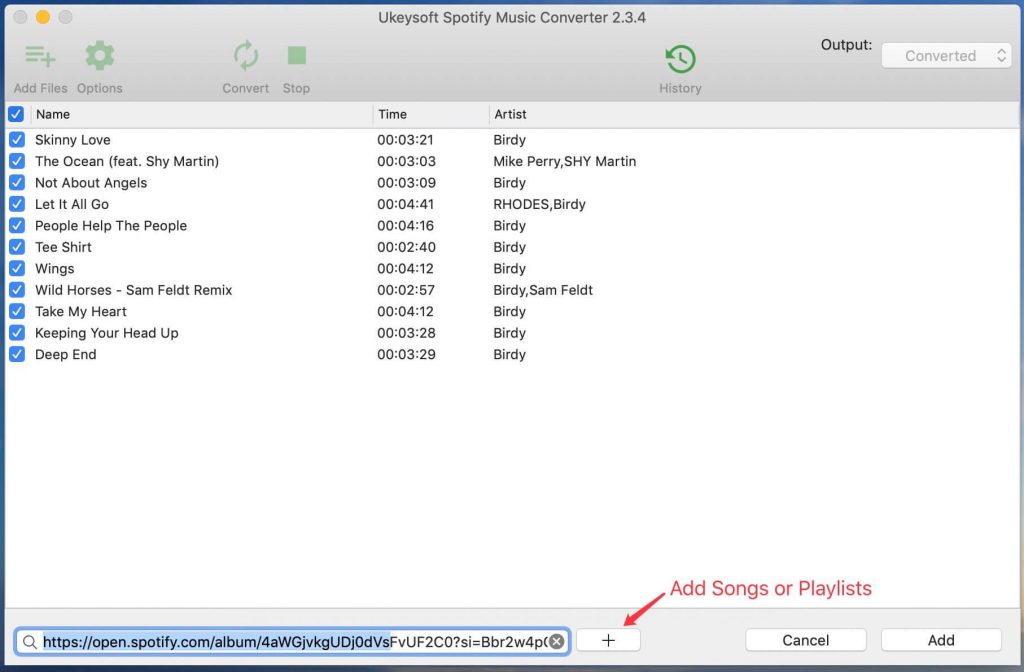Sort the list by Name column header
This screenshot has width=1024, height=672.
[x=200, y=114]
